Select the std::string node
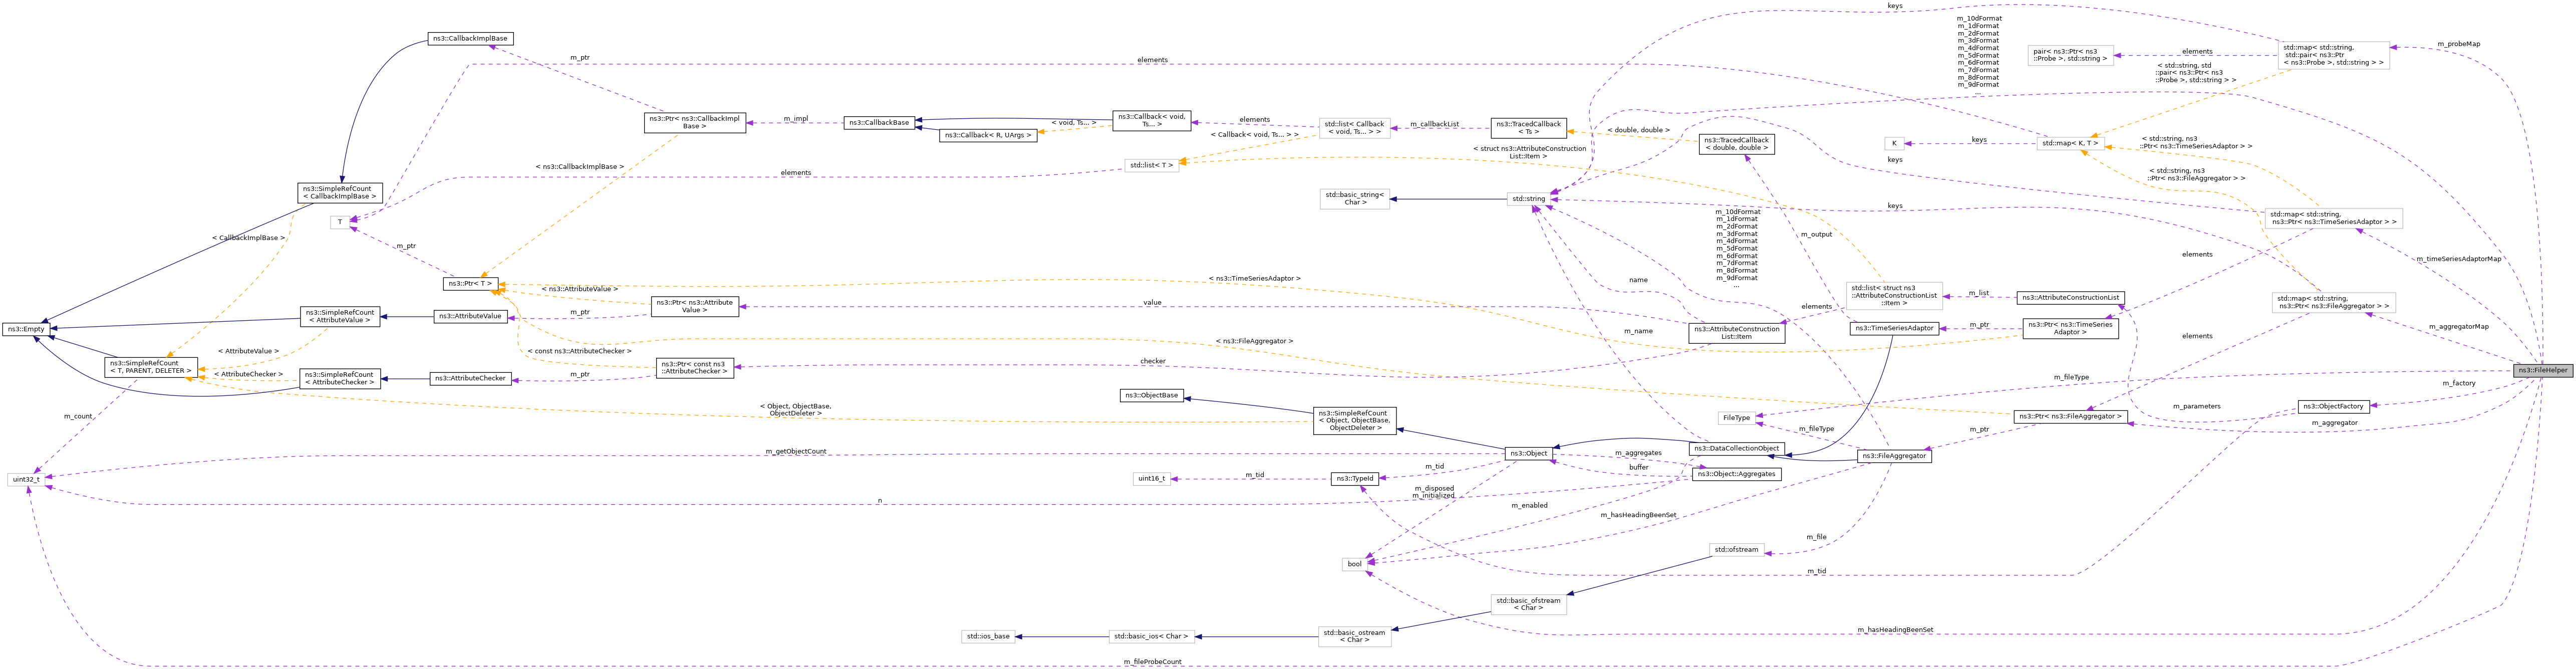2576x669 pixels. click(1528, 199)
